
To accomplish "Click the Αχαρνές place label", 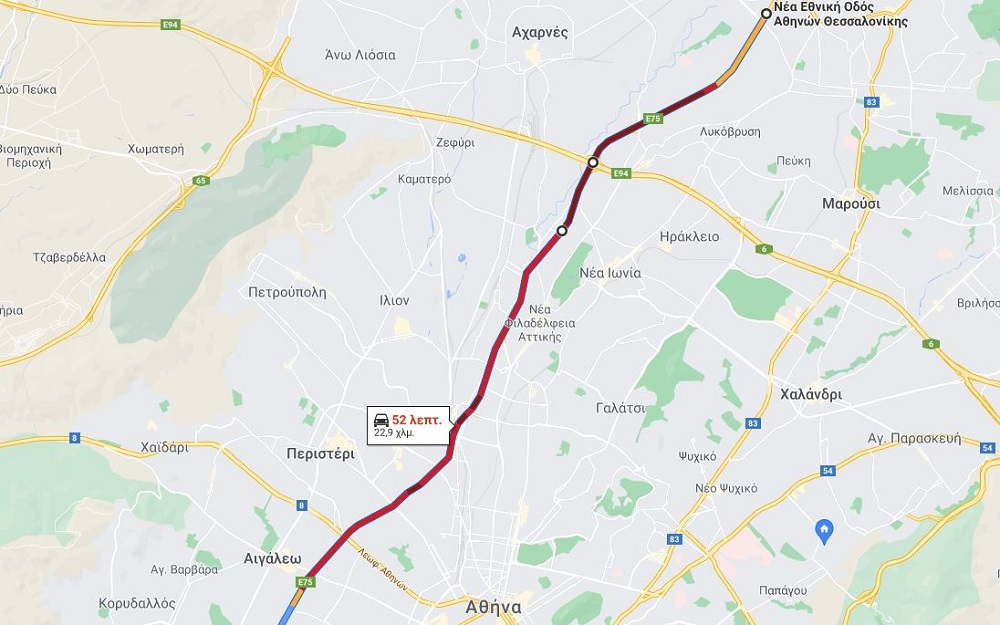I will (540, 33).
